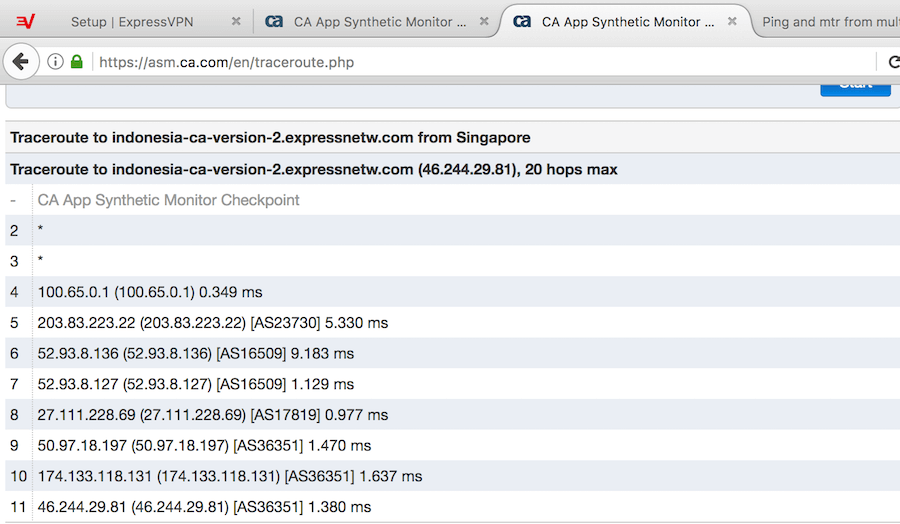Click hop 9 entry 50.97.18.197
The width and height of the screenshot is (900, 524).
(x=204, y=445)
